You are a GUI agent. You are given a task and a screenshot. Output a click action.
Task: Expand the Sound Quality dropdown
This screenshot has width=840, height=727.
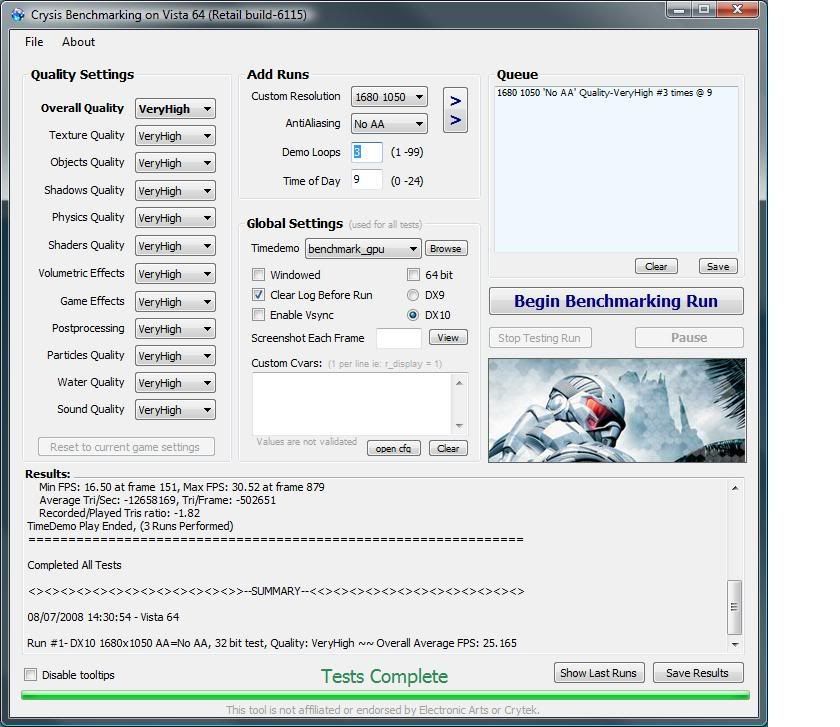pyautogui.click(x=175, y=410)
